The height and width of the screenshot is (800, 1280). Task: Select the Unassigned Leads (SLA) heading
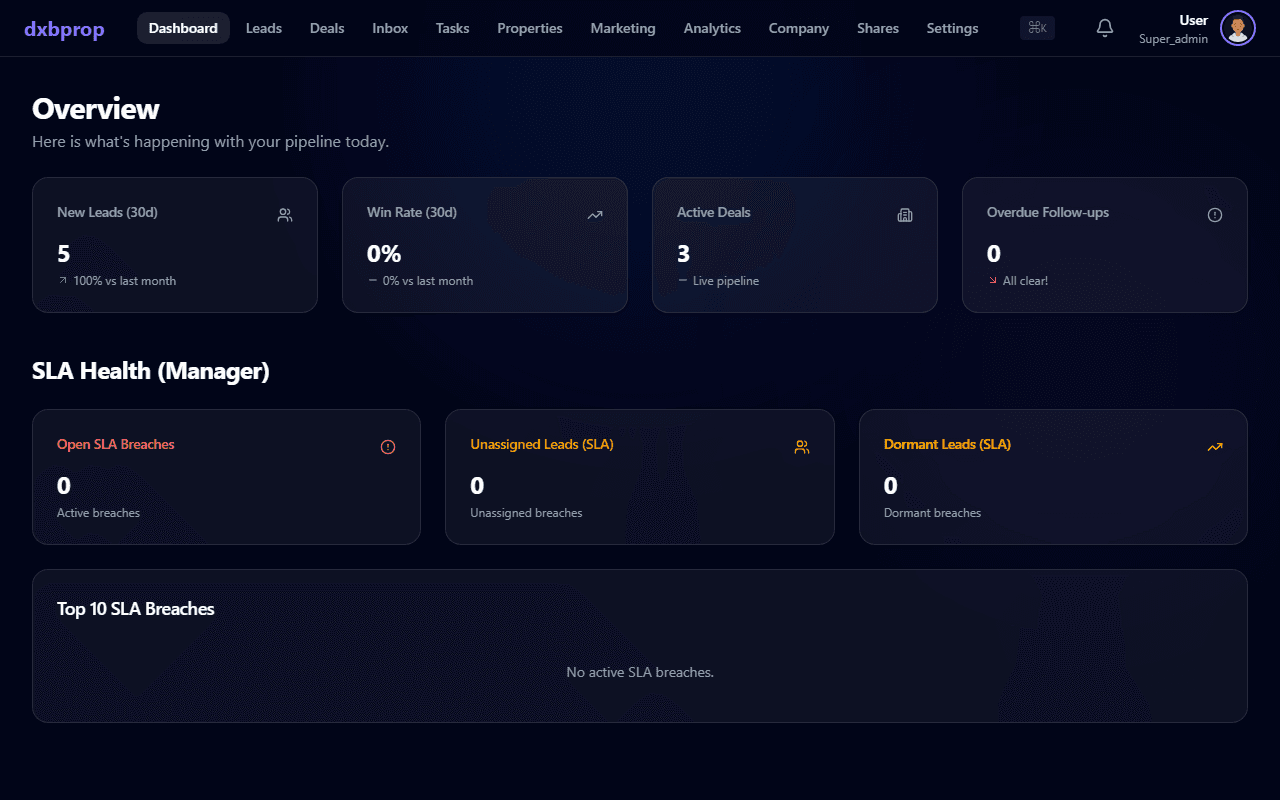[x=542, y=444]
